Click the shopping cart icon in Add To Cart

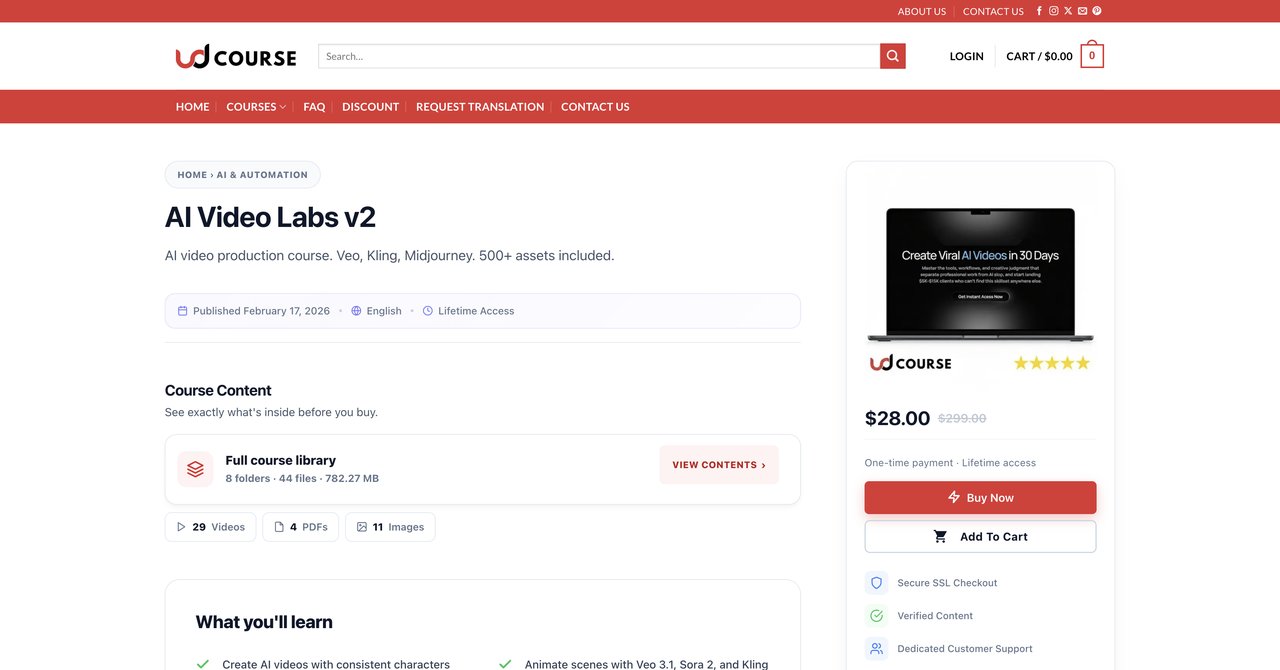(x=940, y=537)
